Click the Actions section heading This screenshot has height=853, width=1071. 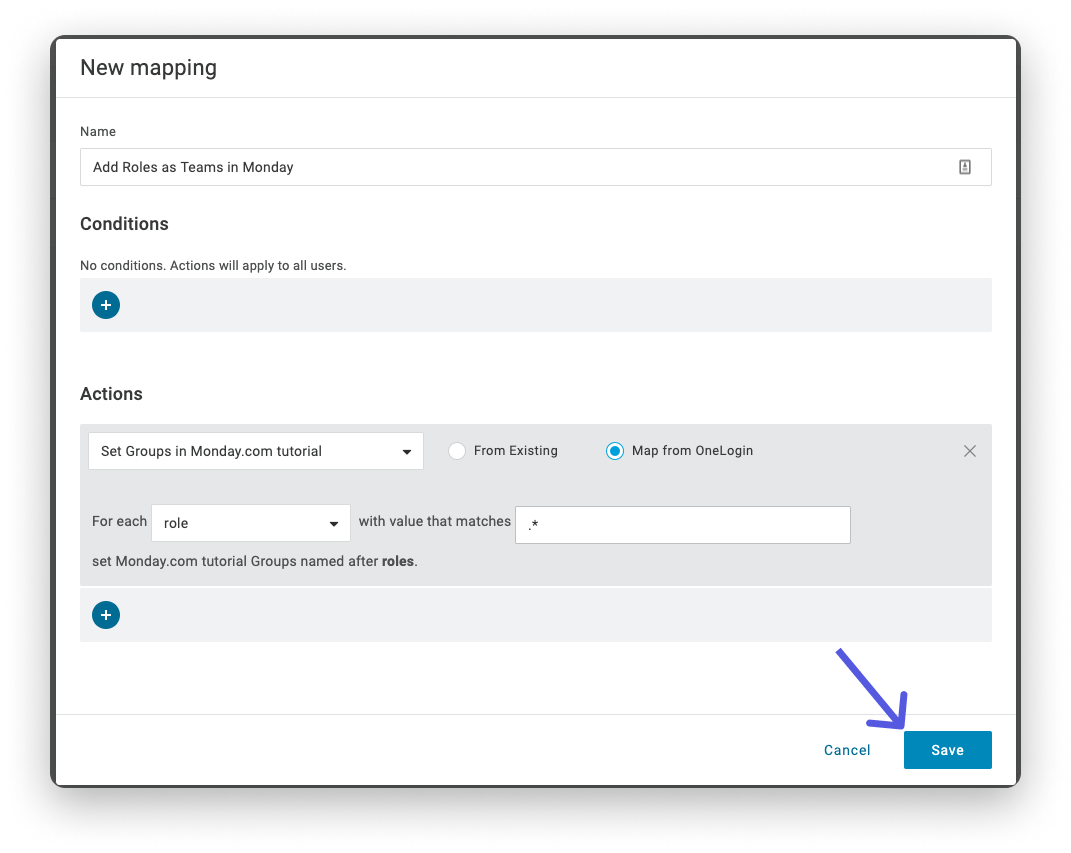click(x=111, y=394)
